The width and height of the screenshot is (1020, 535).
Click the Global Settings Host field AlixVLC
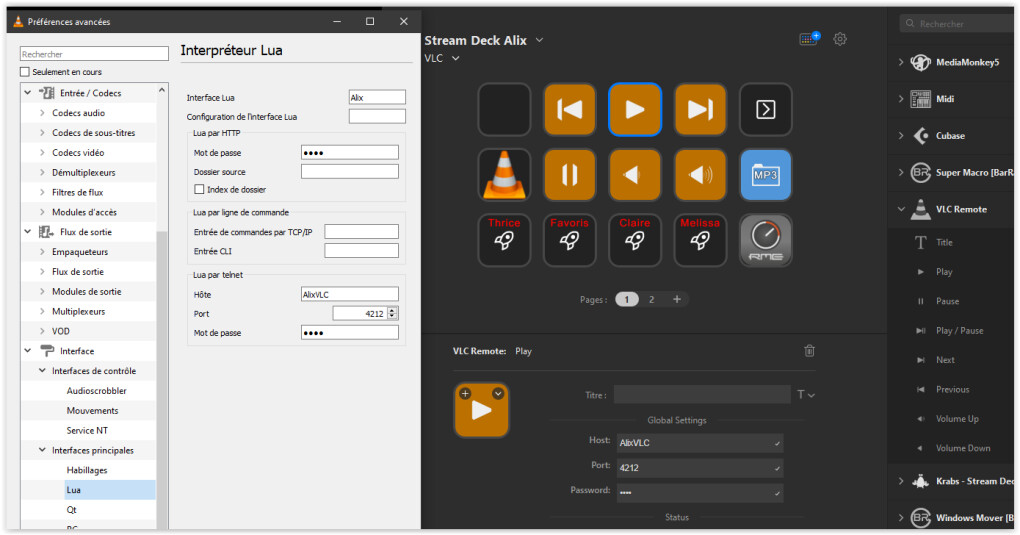tap(699, 443)
